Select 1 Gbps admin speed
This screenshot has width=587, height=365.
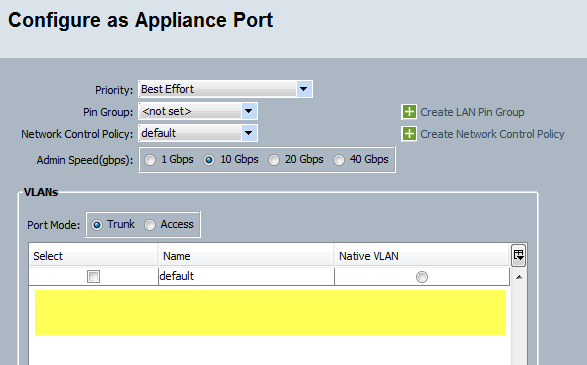[150, 160]
